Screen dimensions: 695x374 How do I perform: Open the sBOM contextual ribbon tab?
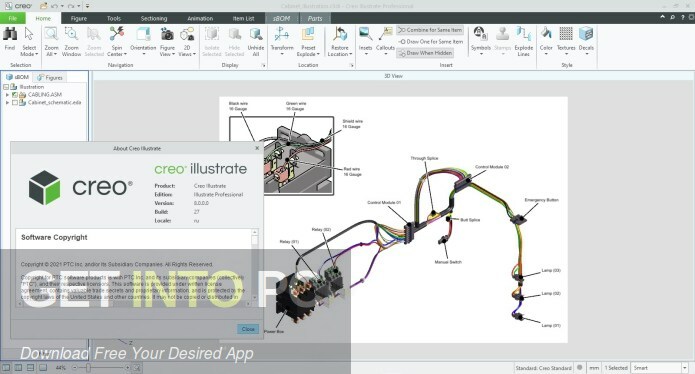281,18
